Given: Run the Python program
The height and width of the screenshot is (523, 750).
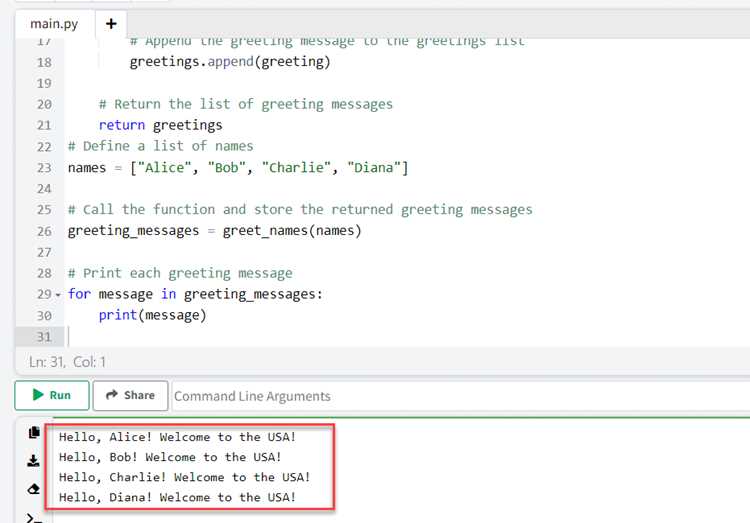Looking at the screenshot, I should point(52,395).
